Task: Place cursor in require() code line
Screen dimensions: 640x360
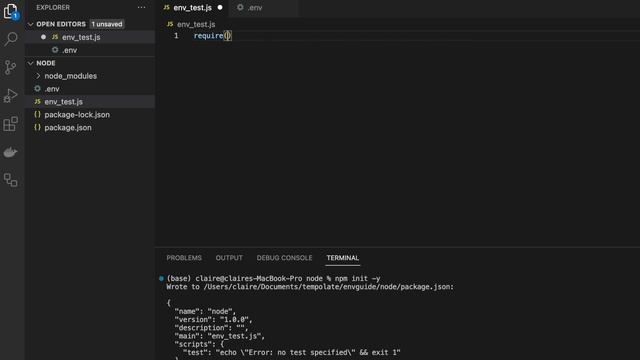Action: 212,36
